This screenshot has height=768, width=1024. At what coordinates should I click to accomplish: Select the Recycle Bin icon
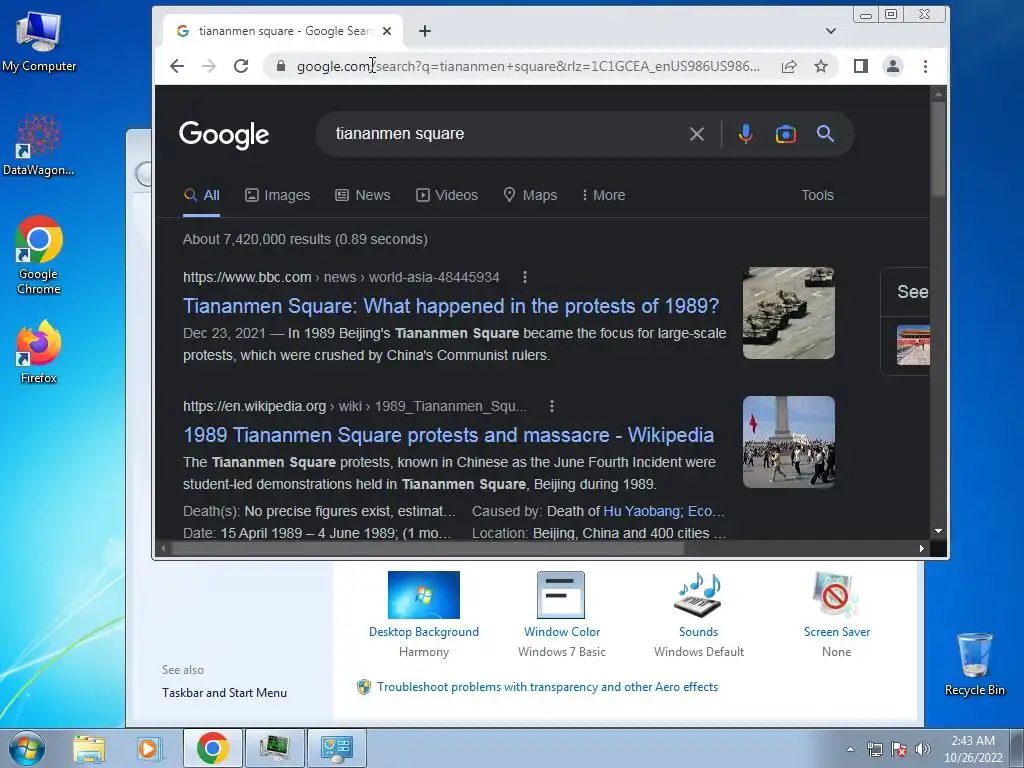pyautogui.click(x=974, y=665)
